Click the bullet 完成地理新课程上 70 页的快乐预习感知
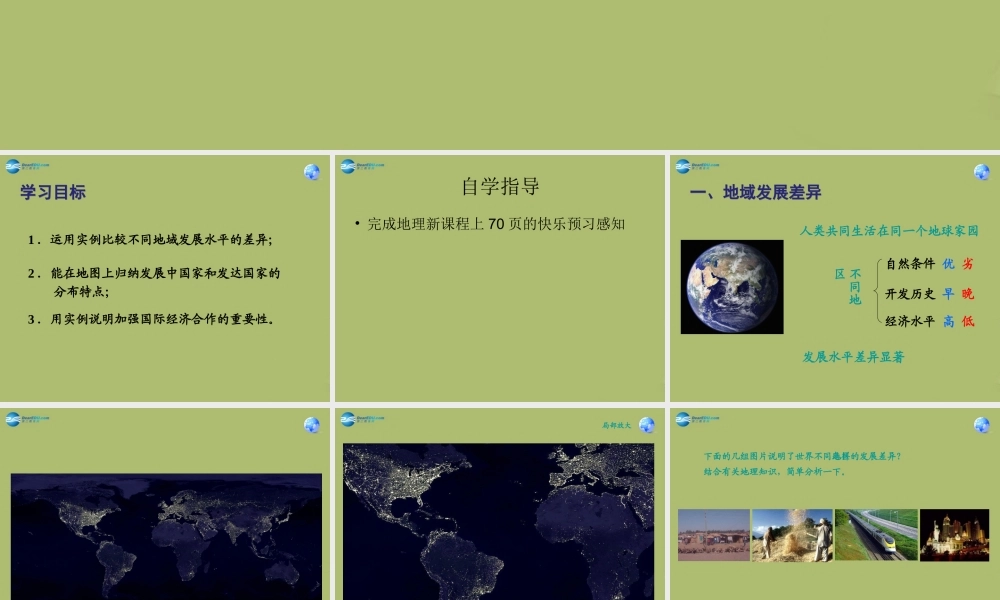 (x=490, y=224)
